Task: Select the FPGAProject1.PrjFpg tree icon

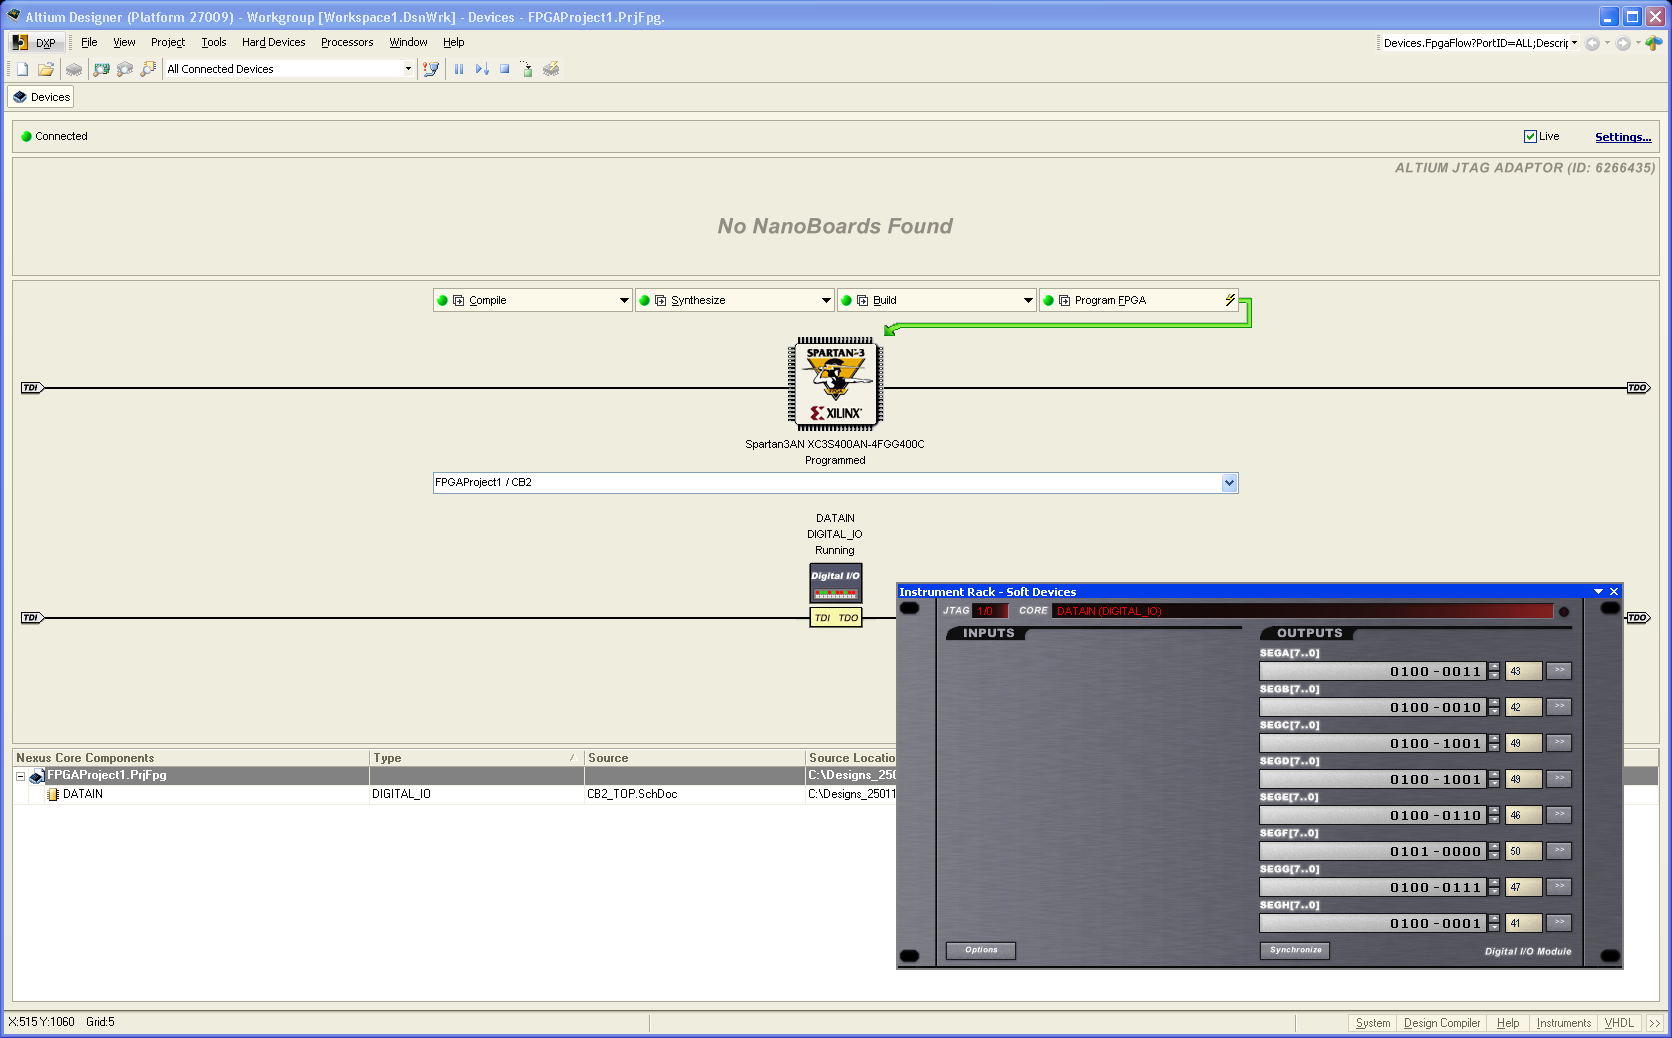Action: [37, 776]
